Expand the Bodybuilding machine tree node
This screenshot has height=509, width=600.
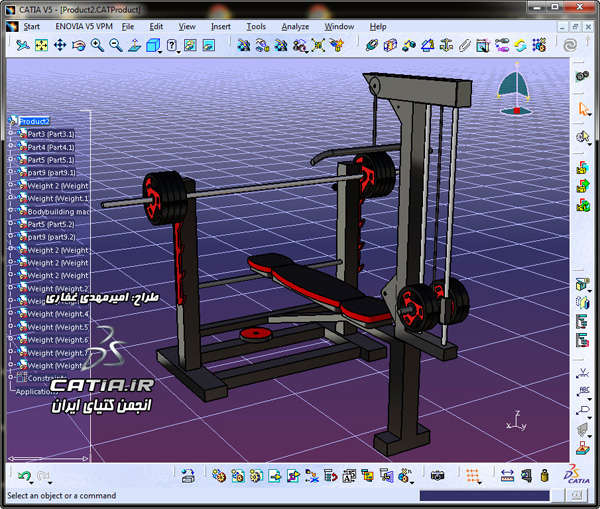pos(10,210)
